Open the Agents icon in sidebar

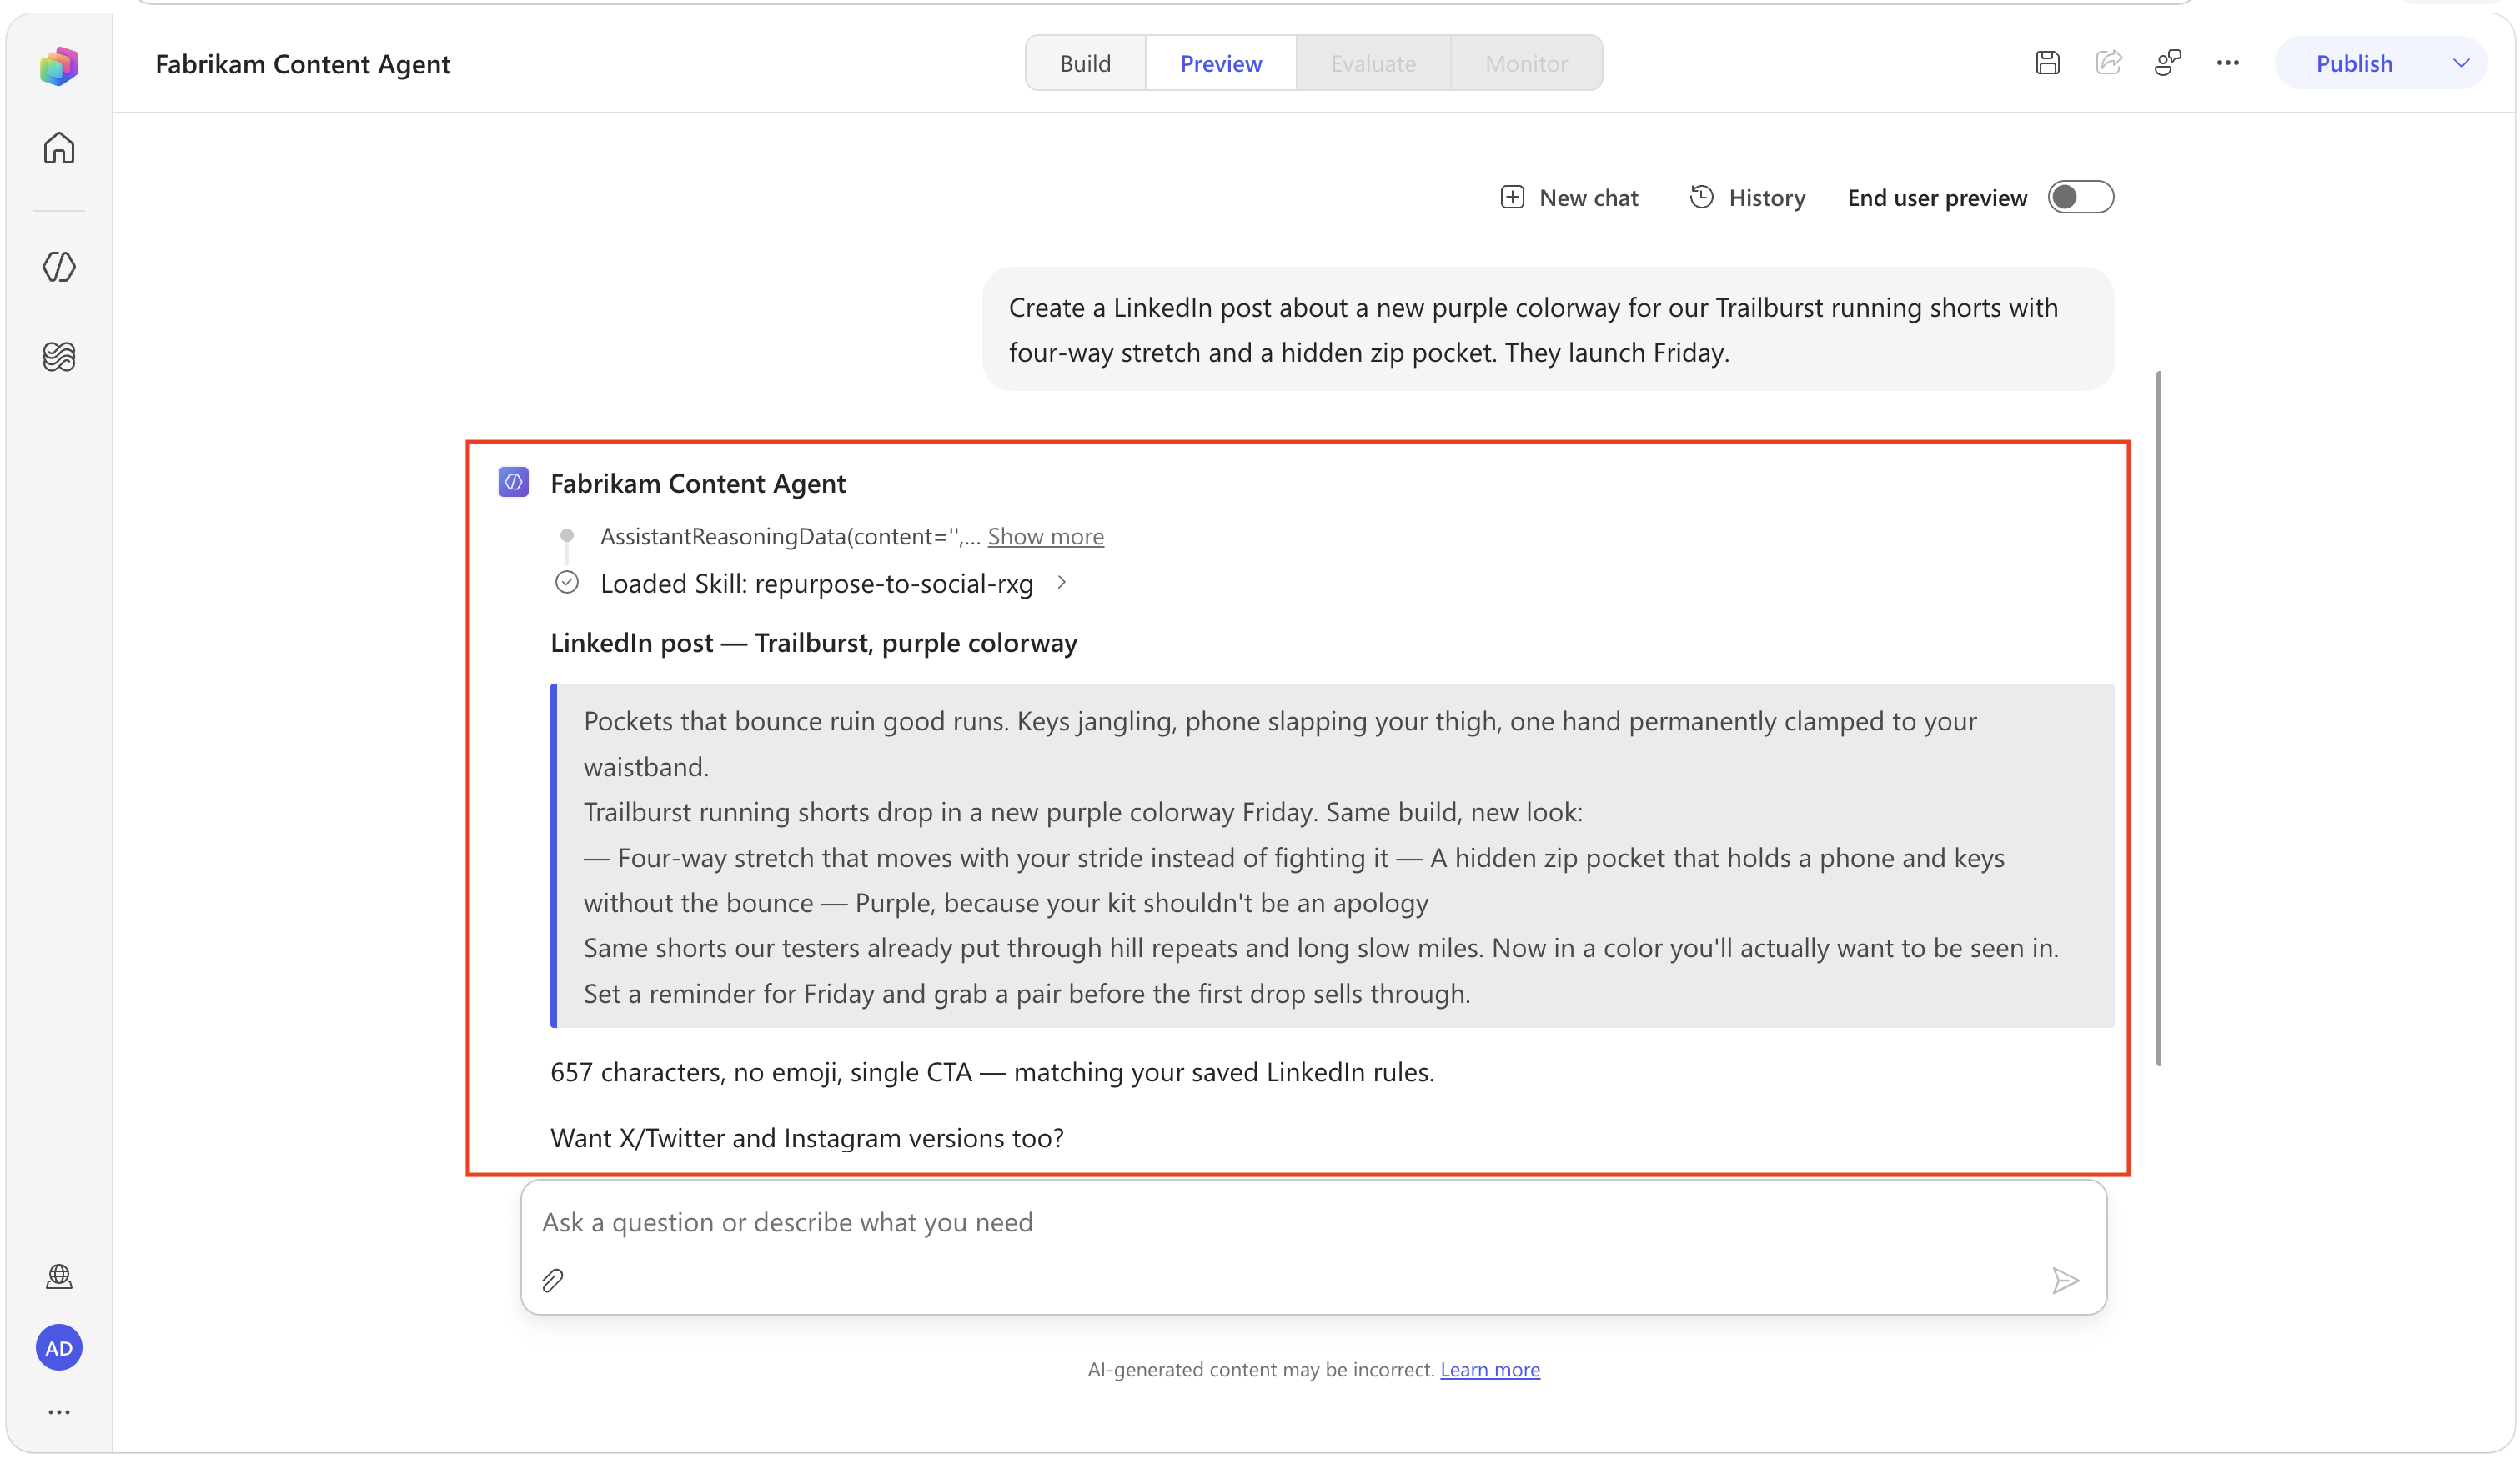pyautogui.click(x=59, y=267)
